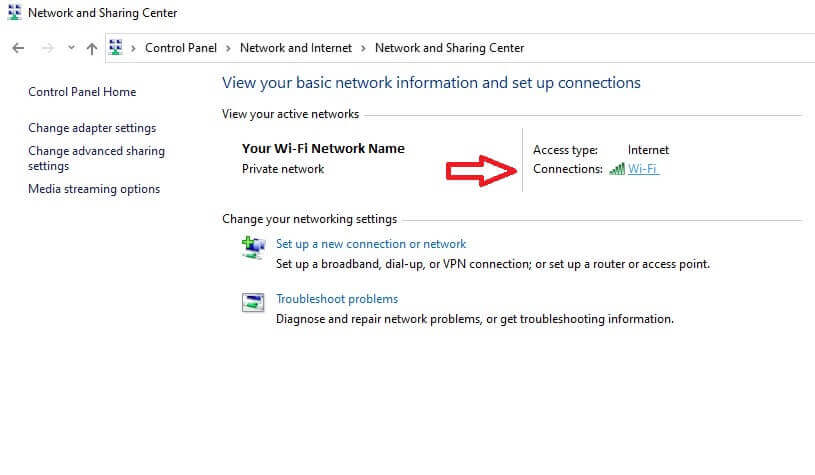Select Network and Sharing Center breadcrumb
815x475 pixels.
(450, 48)
